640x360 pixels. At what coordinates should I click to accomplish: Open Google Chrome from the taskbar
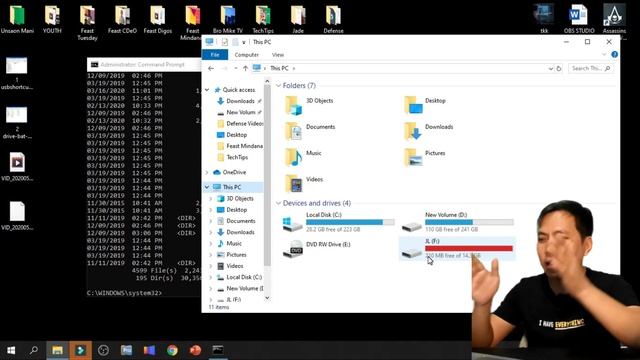(172, 350)
